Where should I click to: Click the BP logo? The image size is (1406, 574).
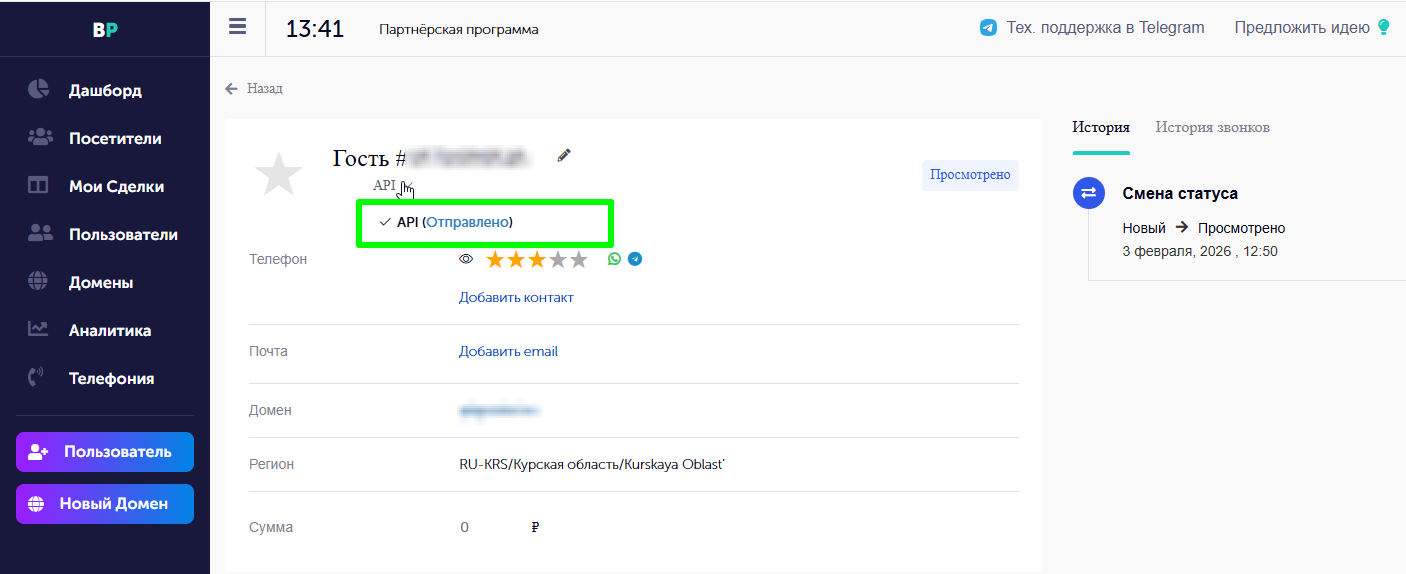(105, 29)
